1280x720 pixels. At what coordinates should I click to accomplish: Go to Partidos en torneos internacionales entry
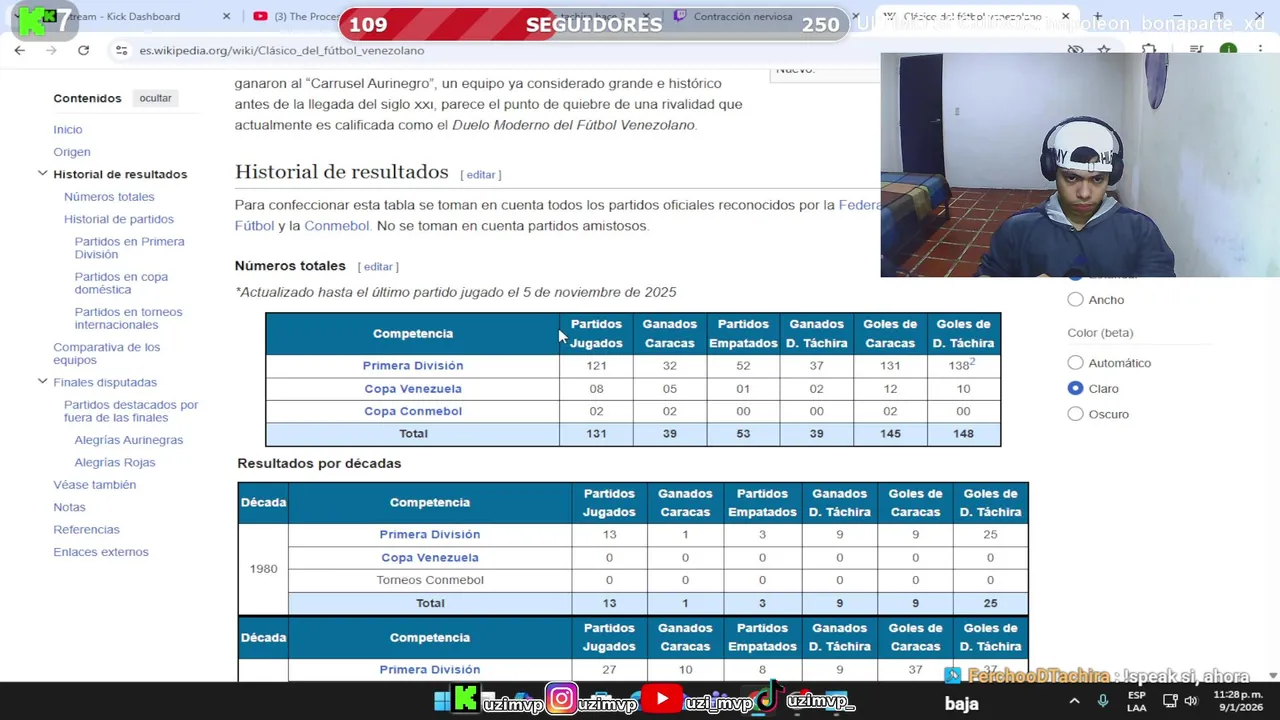128,318
